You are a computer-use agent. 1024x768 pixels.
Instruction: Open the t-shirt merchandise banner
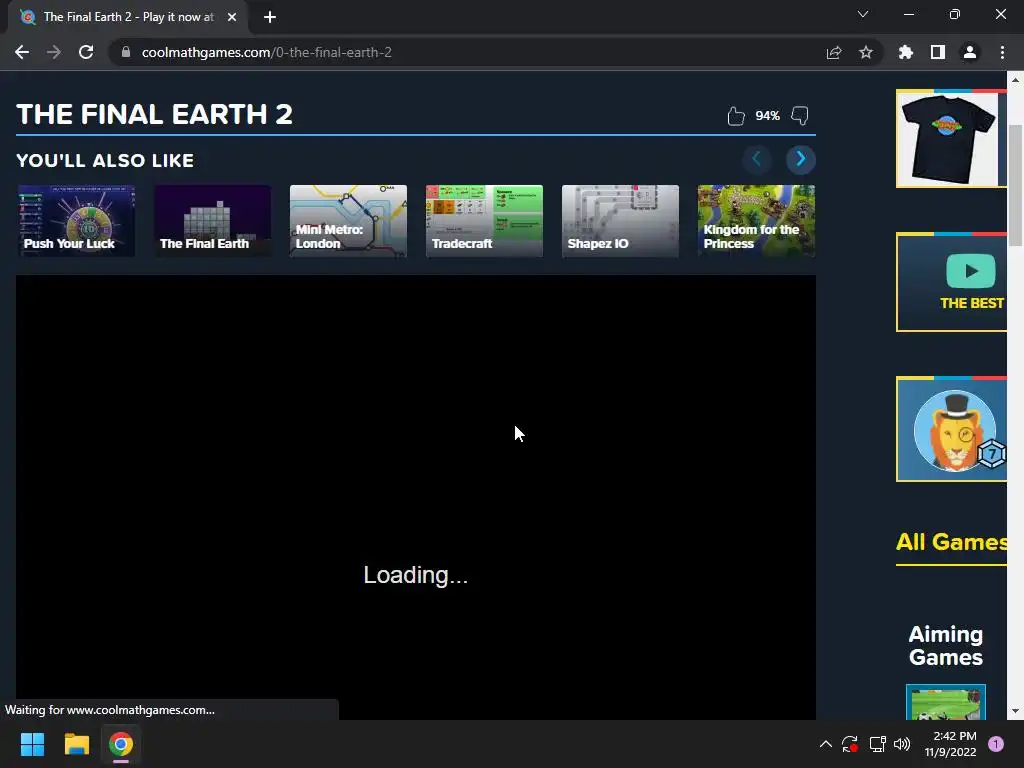[x=952, y=138]
